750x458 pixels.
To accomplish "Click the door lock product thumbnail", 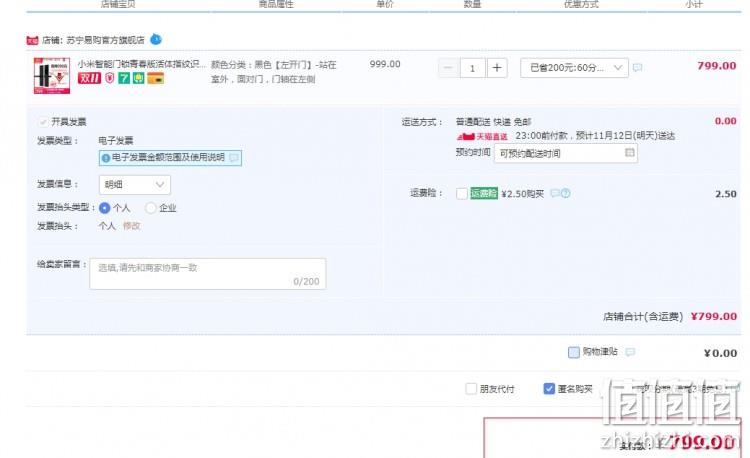I will click(52, 76).
